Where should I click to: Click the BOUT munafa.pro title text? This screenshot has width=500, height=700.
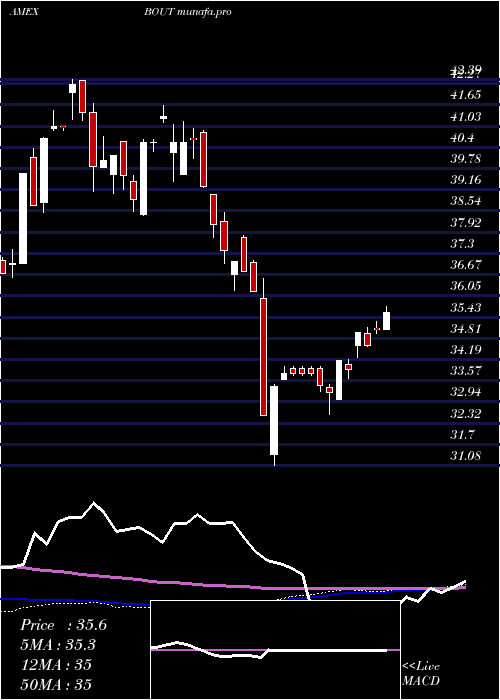pos(188,12)
